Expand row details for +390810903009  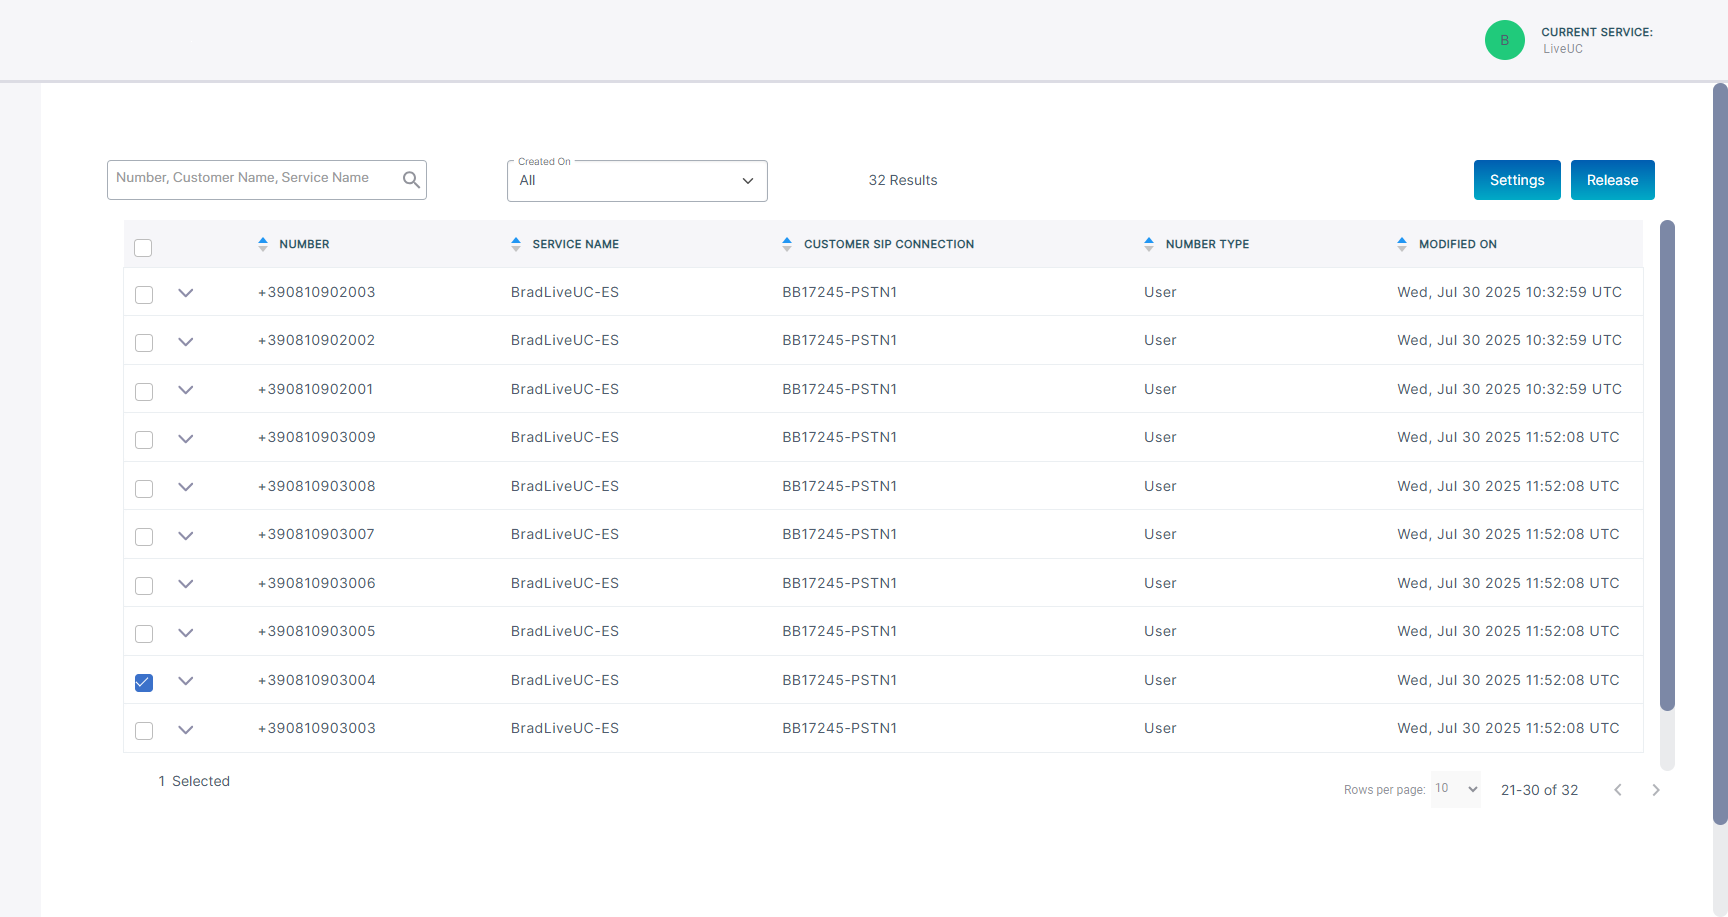click(x=186, y=438)
